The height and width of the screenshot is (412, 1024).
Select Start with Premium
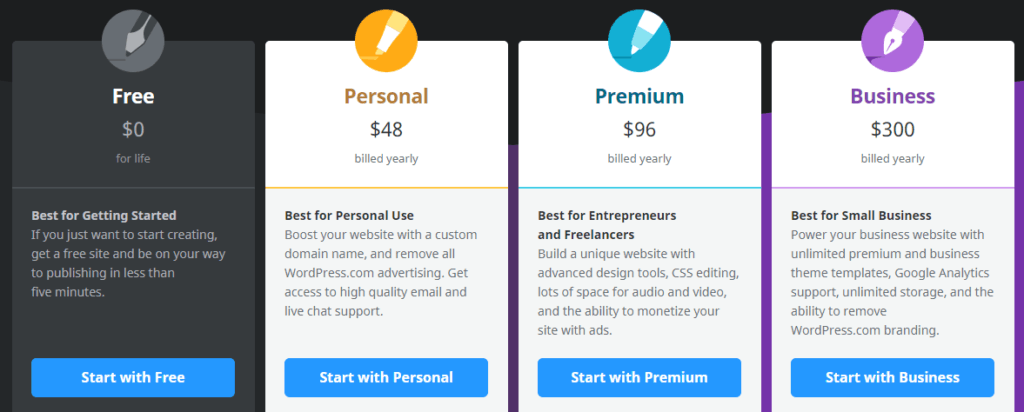tap(639, 377)
